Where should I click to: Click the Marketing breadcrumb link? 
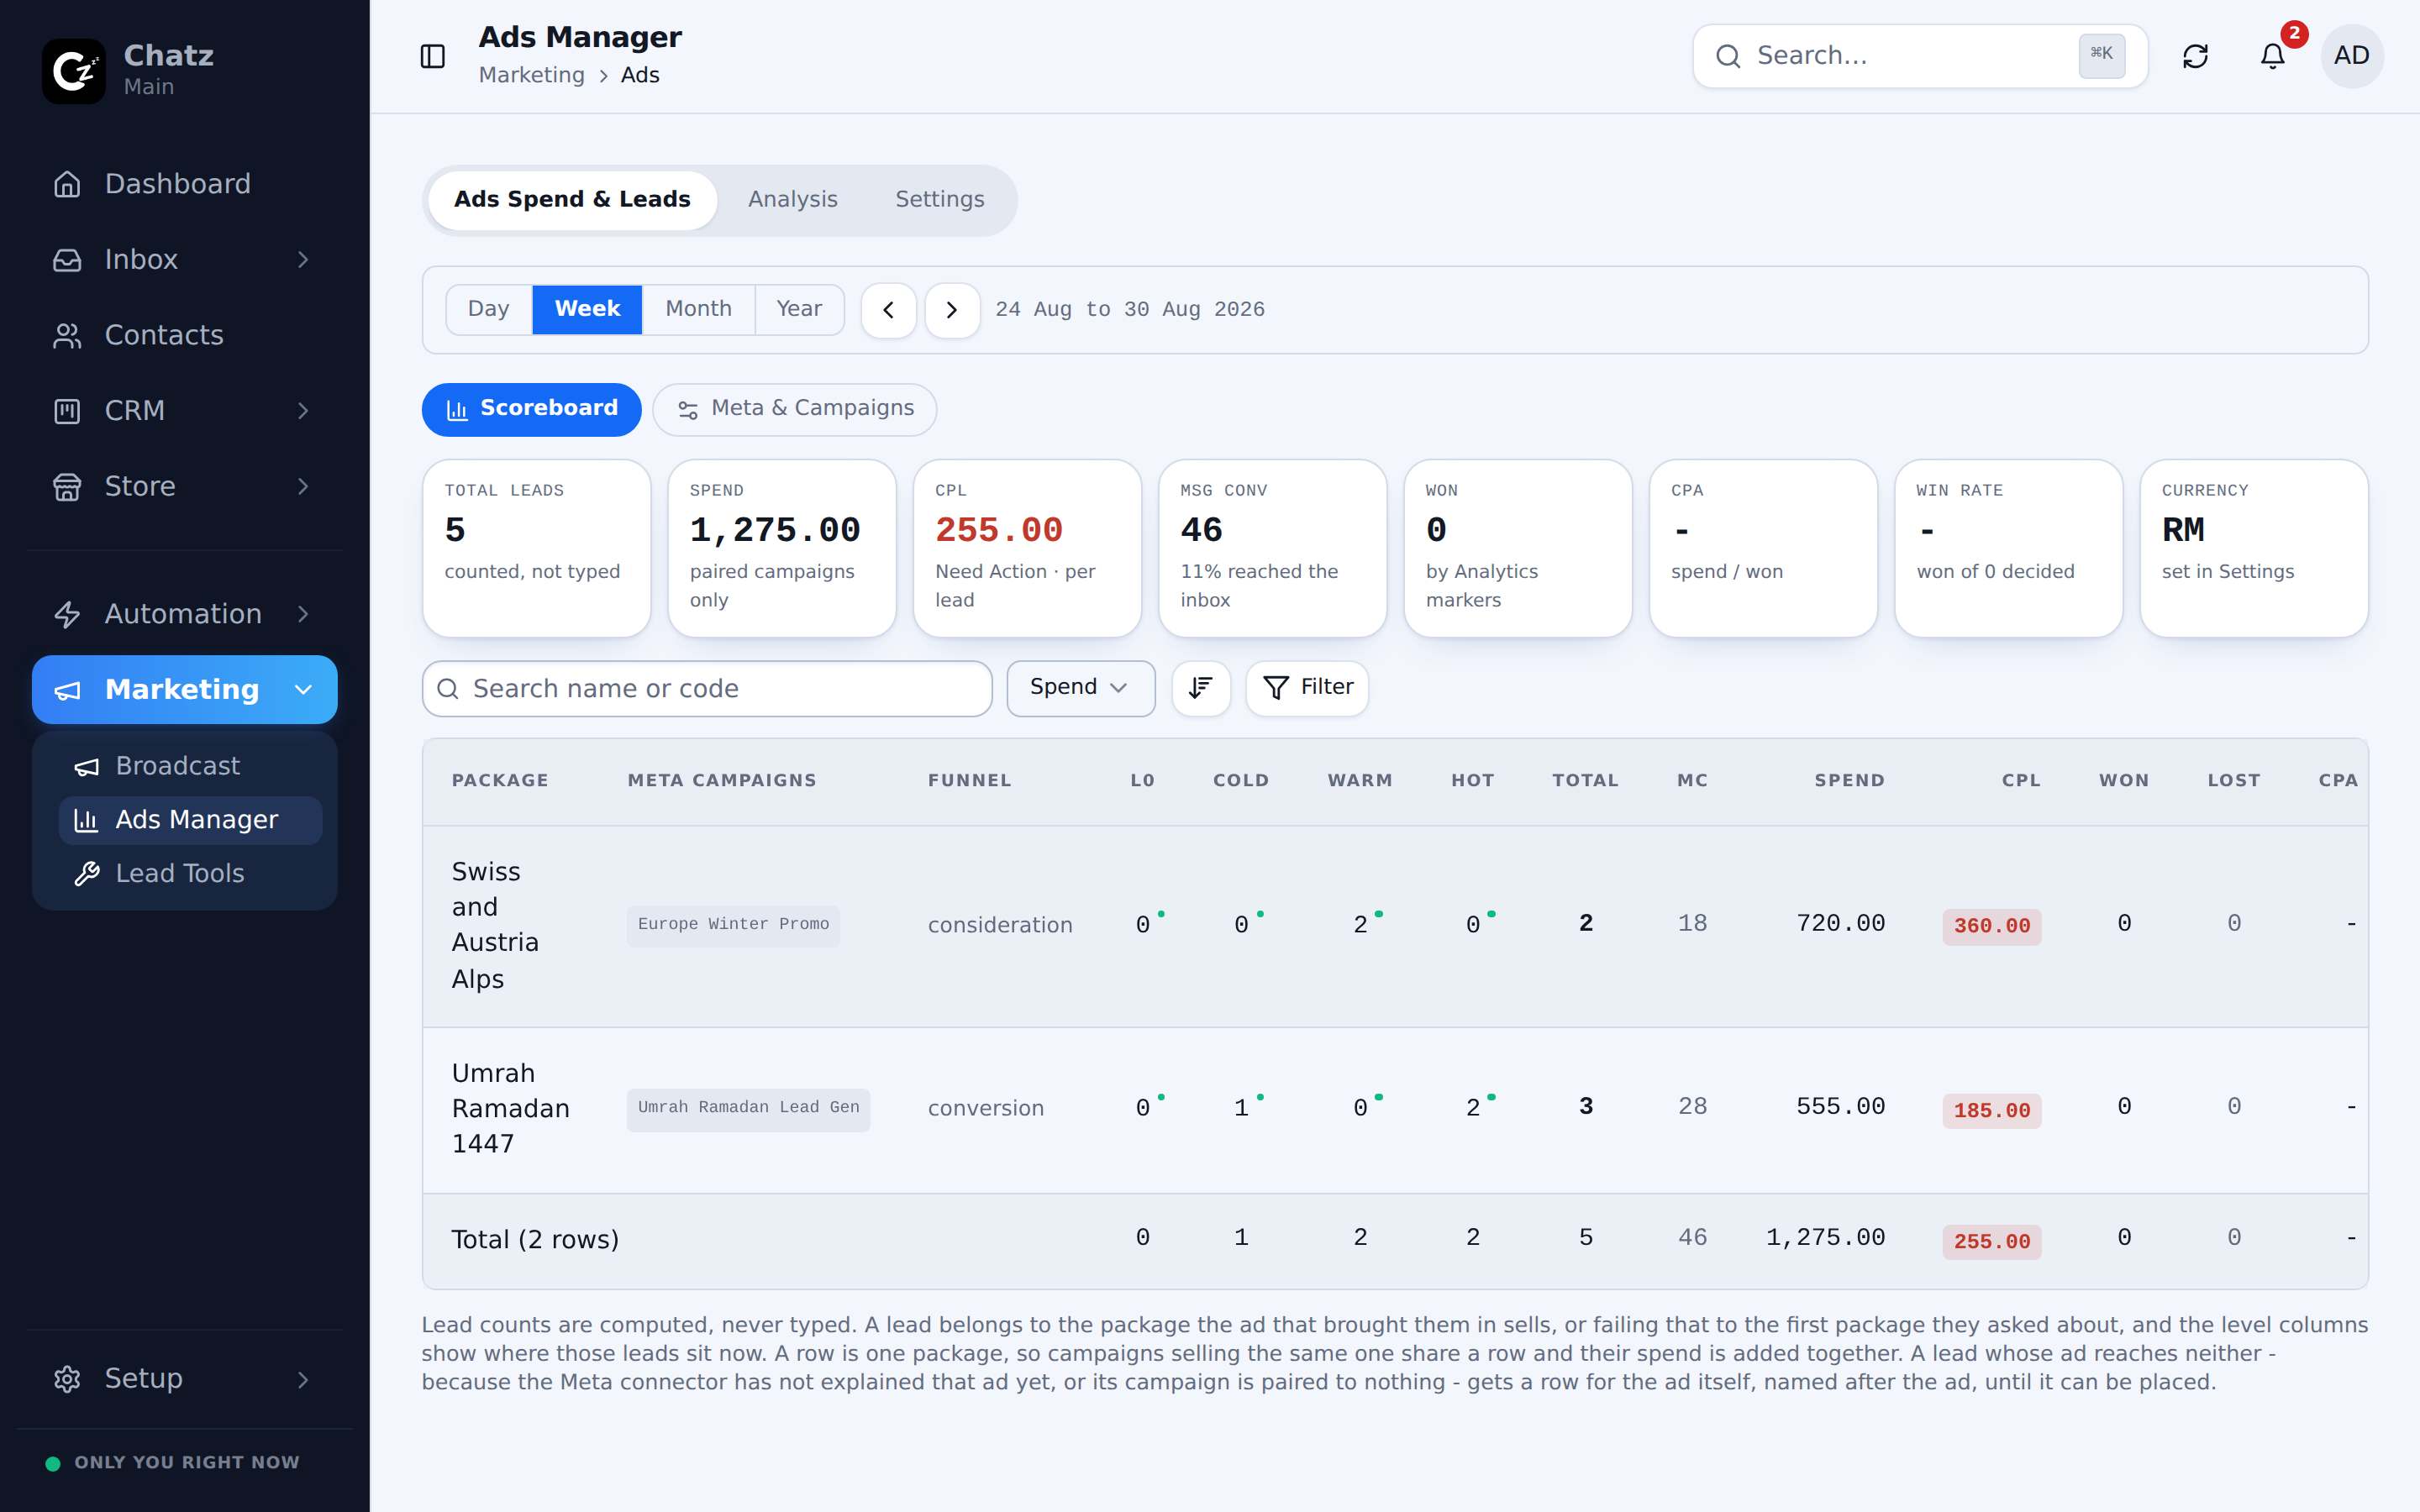532,76
